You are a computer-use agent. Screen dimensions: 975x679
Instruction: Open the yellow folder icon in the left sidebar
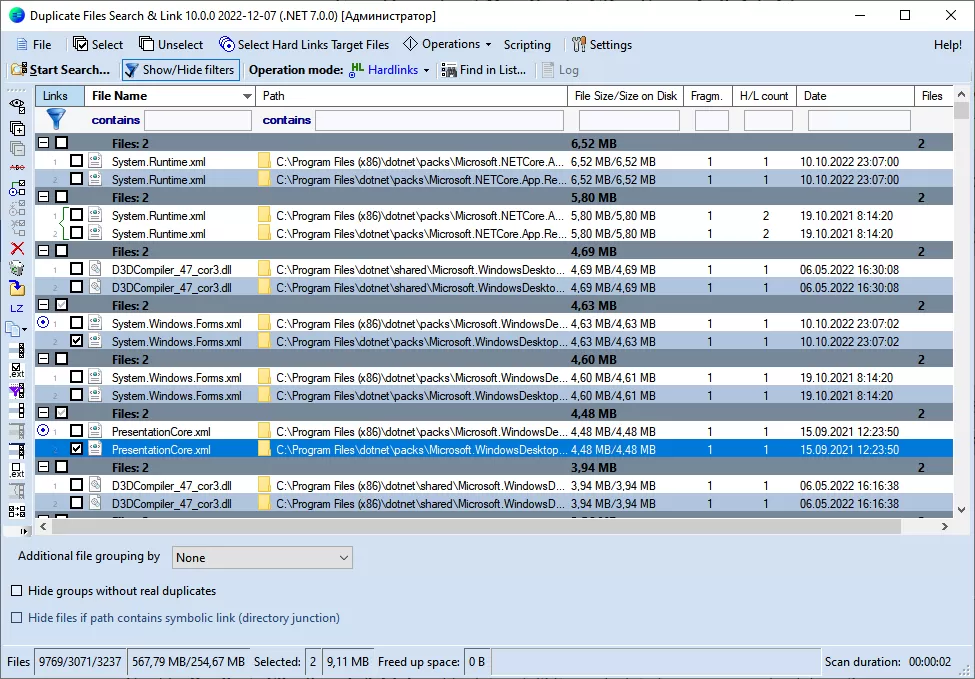(15, 287)
